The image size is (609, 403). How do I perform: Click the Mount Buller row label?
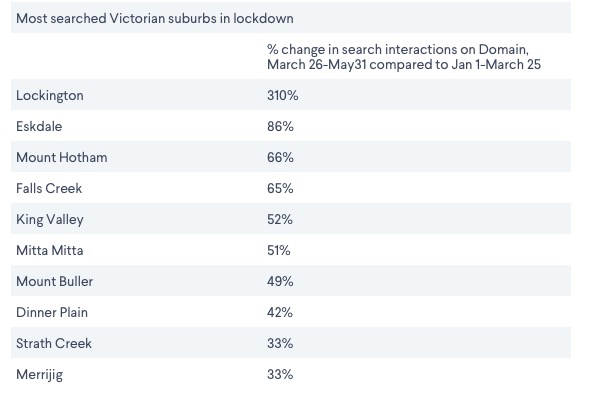pyautogui.click(x=54, y=281)
